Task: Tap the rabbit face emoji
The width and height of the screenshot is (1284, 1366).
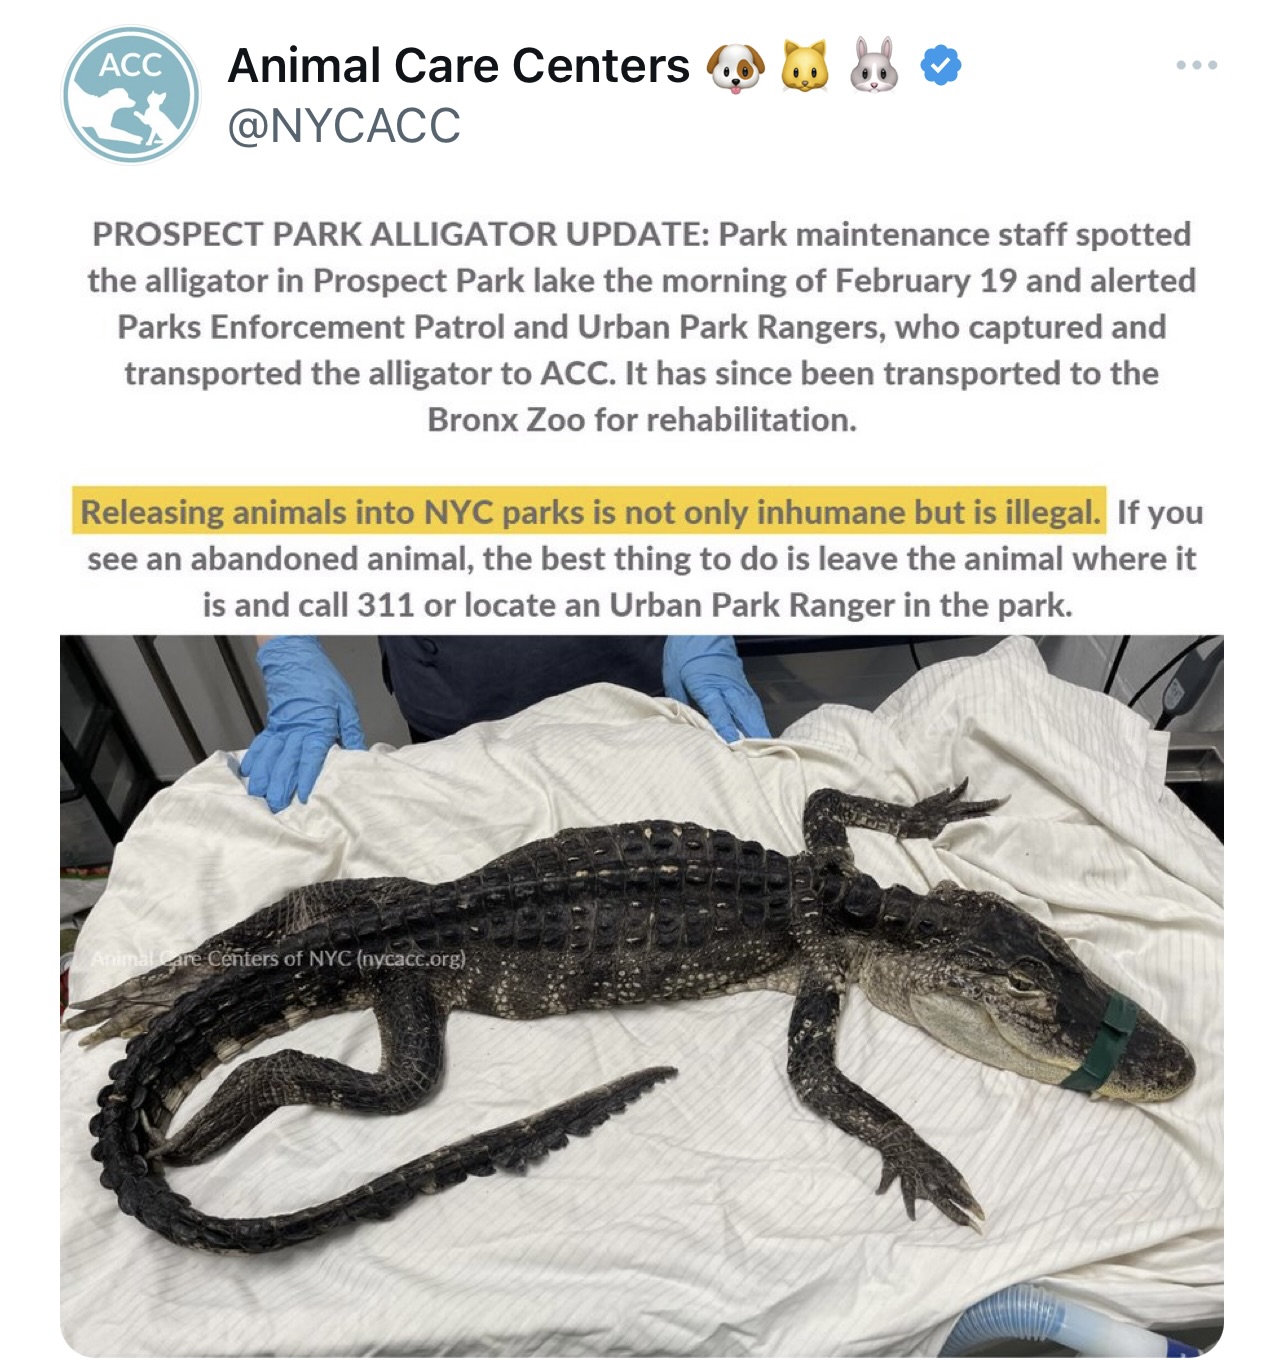Action: coord(874,66)
